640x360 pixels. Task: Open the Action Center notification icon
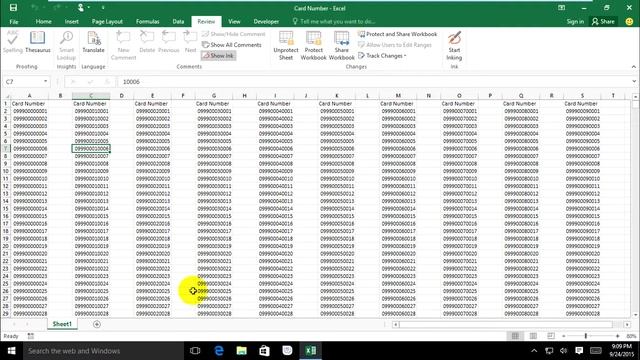(579, 351)
